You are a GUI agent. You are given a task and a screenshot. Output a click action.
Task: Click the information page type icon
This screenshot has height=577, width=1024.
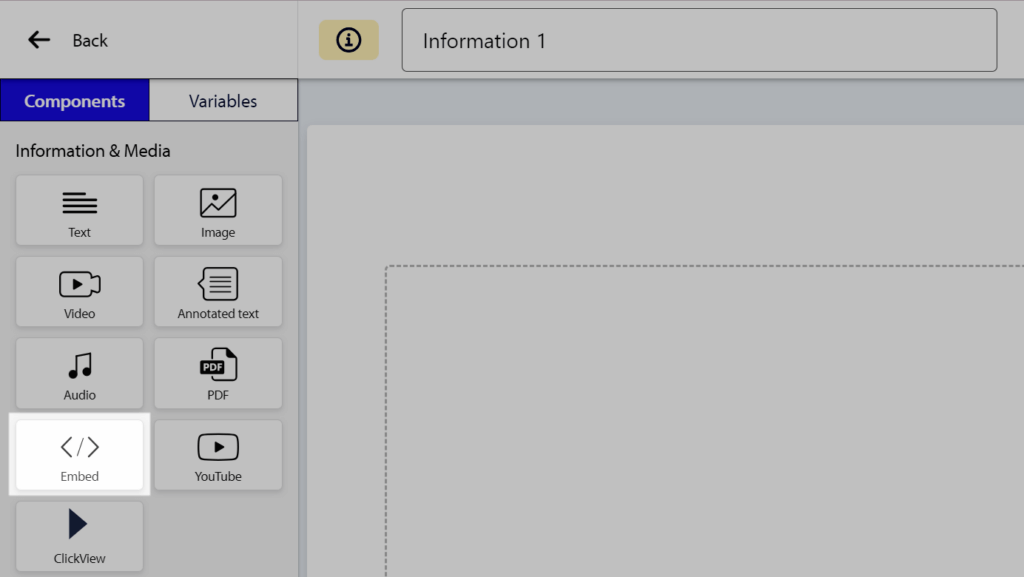(349, 40)
